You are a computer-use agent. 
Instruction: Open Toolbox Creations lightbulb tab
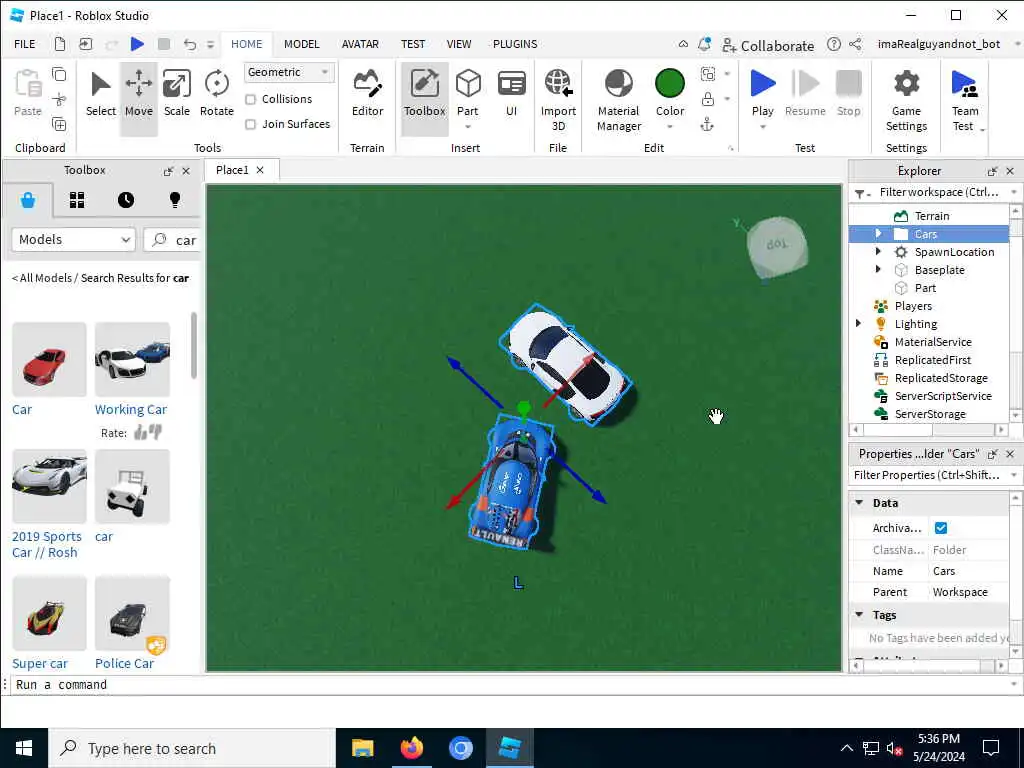point(174,200)
